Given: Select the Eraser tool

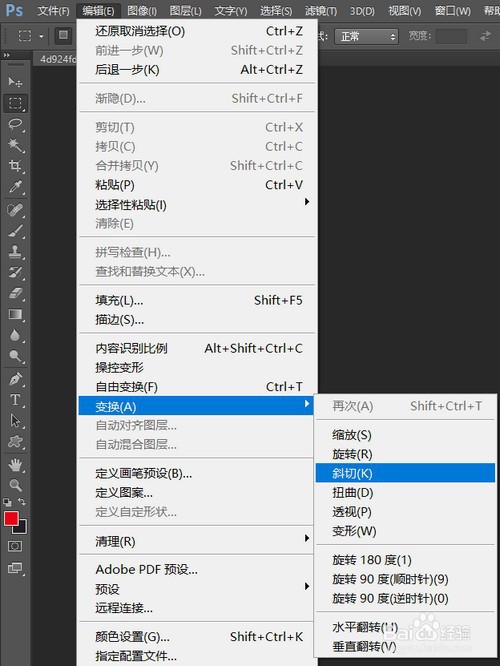Looking at the screenshot, I should point(15,293).
